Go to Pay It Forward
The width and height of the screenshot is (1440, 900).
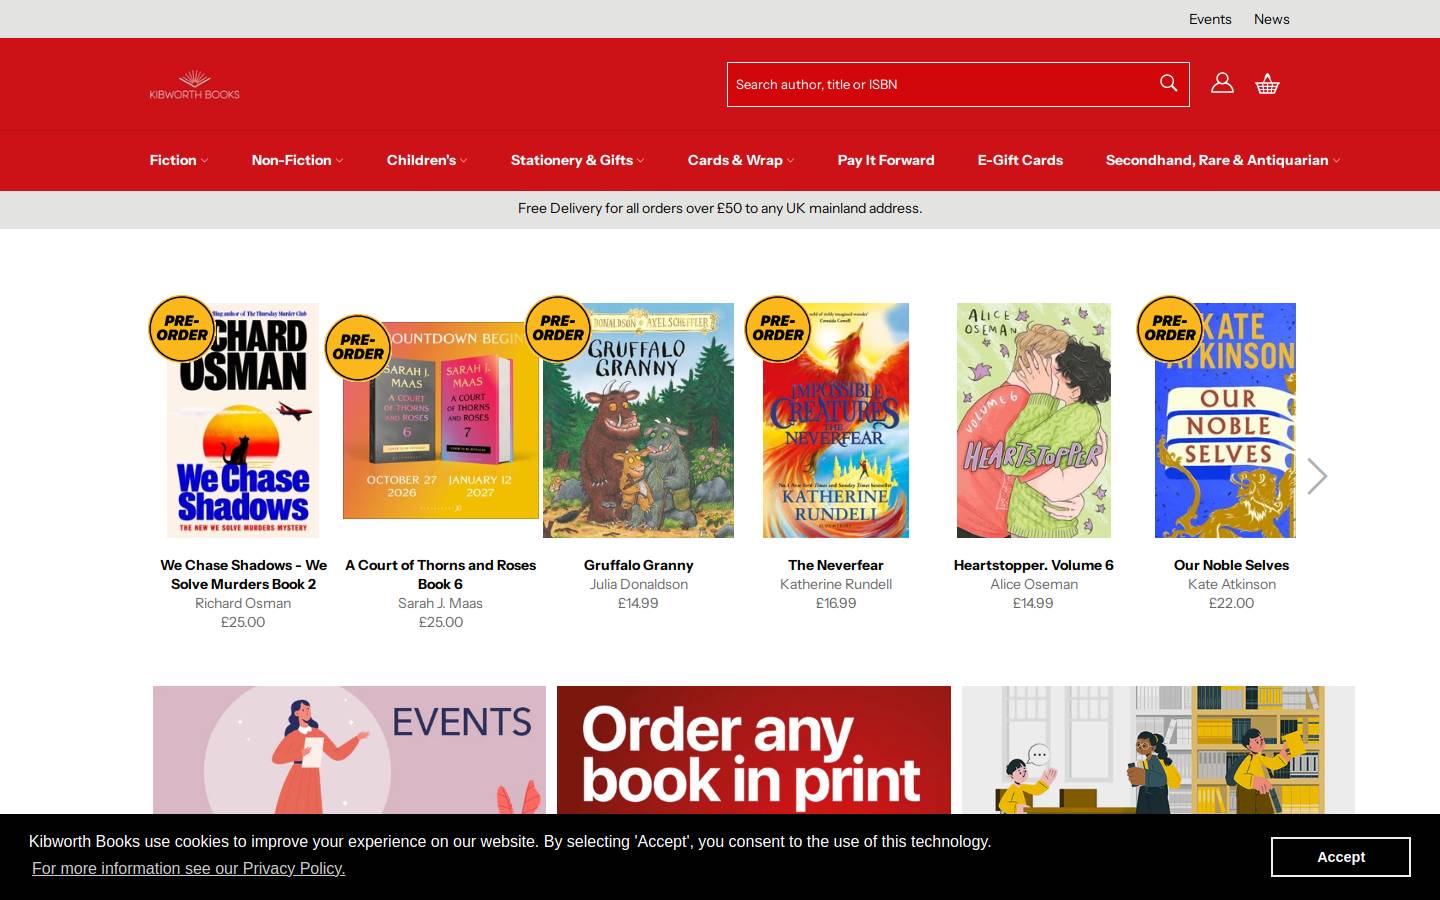[886, 160]
